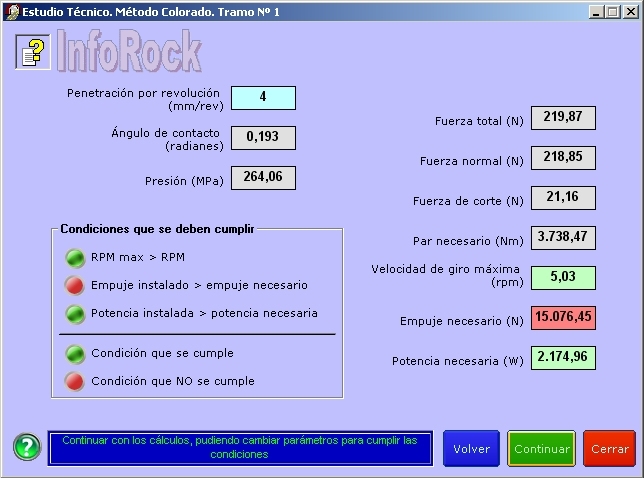Click the Presión (MPa) value field

[x=263, y=178]
